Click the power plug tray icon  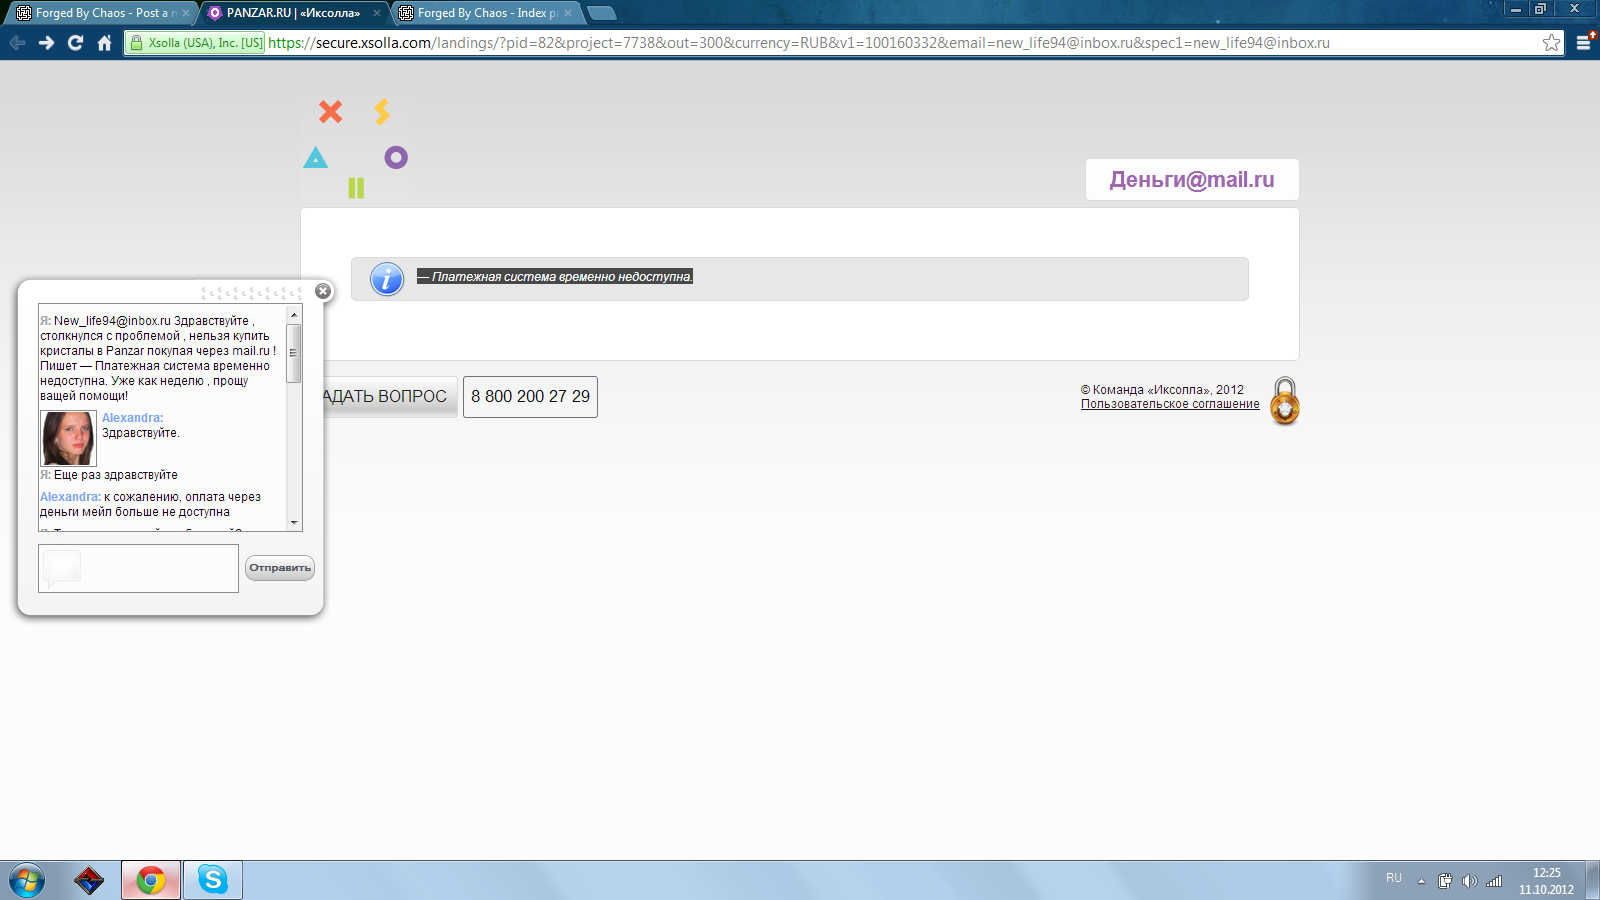click(1445, 881)
